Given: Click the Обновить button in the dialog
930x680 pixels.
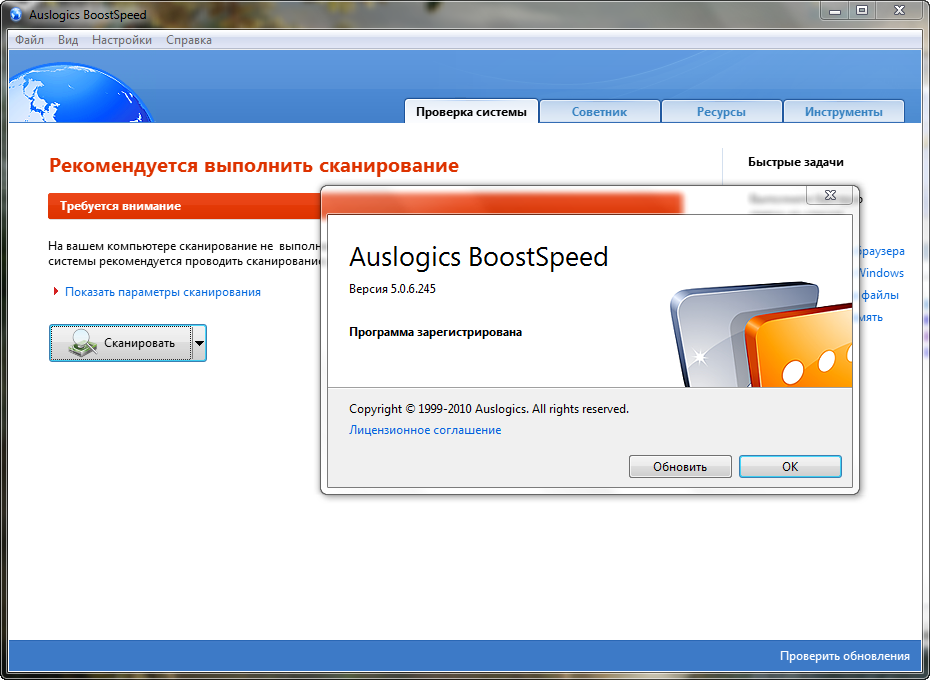Looking at the screenshot, I should point(680,466).
